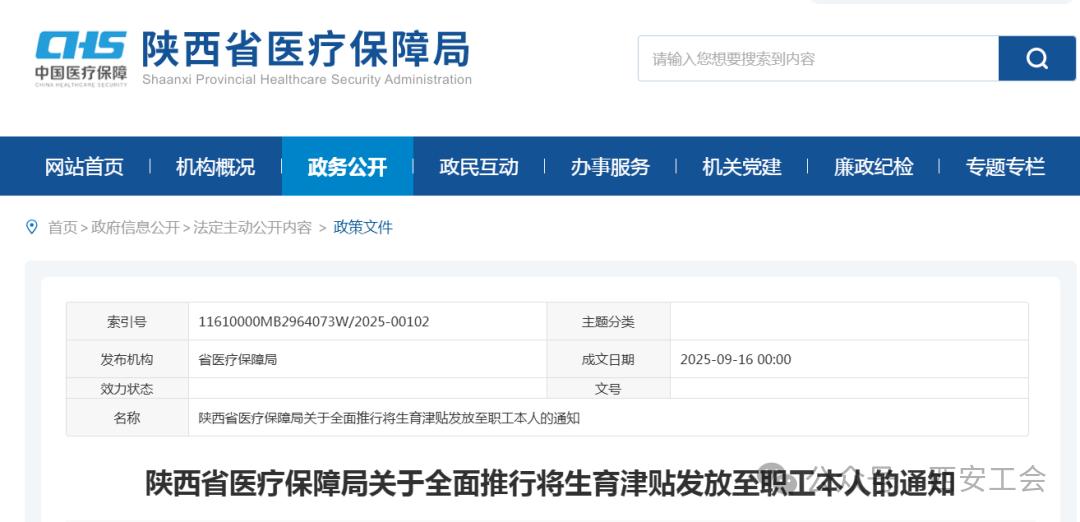Click the 政府信息公开 breadcrumb link

[x=135, y=227]
